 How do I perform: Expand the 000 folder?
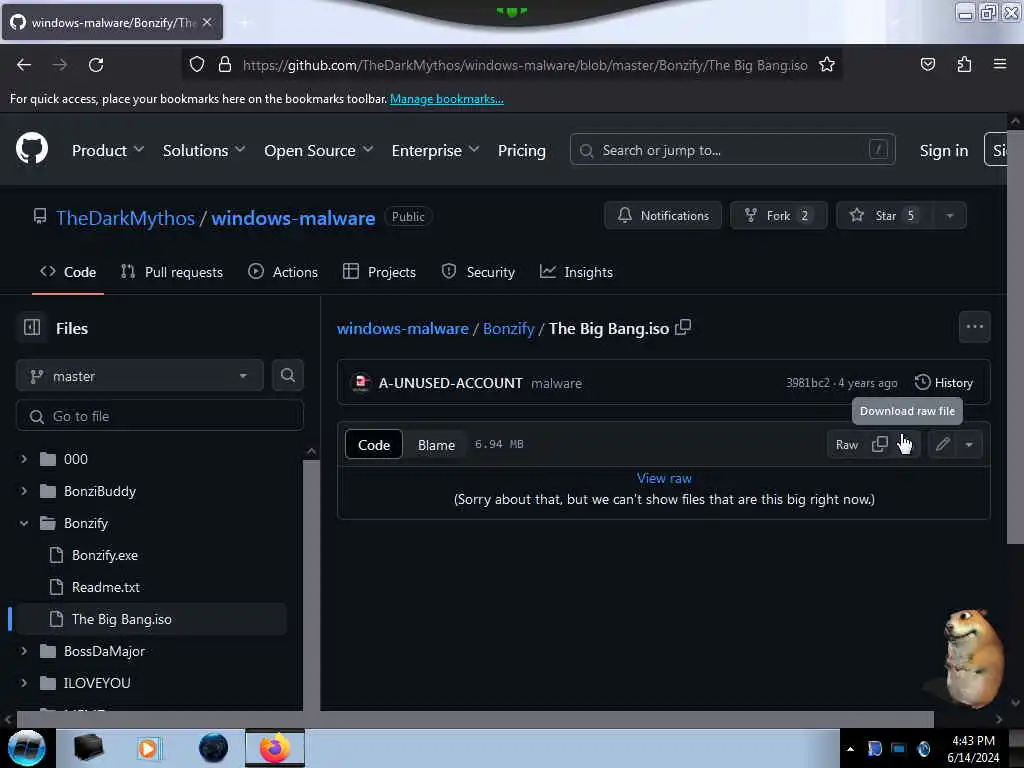(24, 458)
